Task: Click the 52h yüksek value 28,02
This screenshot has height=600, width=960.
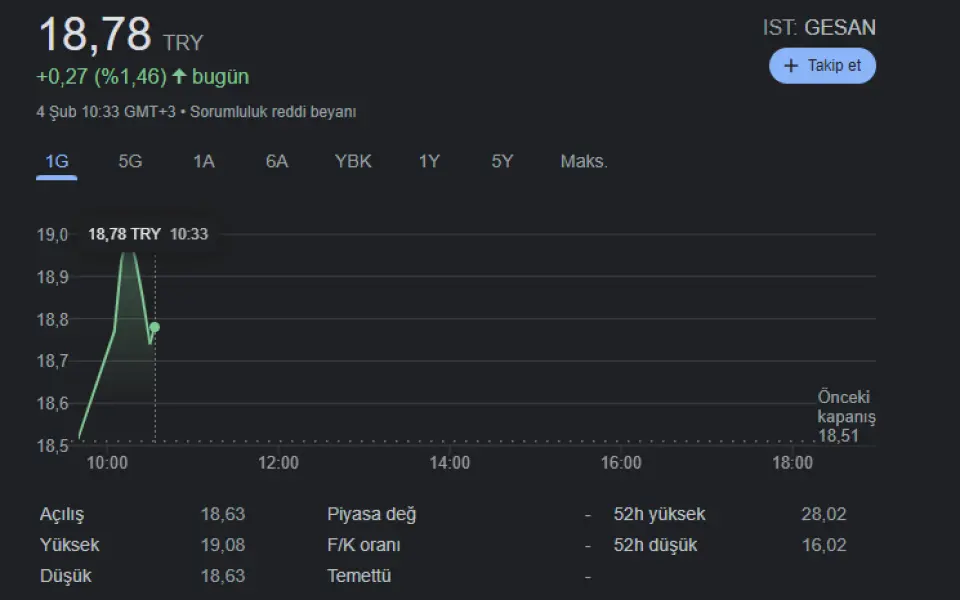Action: coord(823,515)
